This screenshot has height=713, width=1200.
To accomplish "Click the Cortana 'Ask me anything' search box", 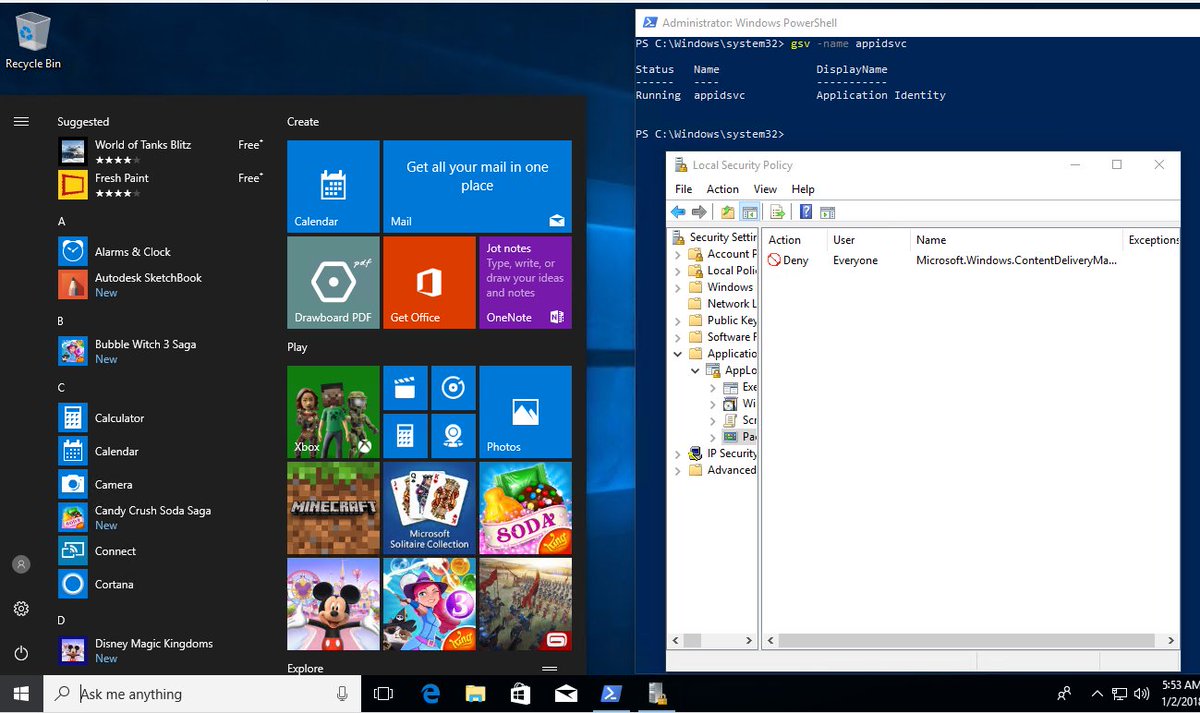I will (x=201, y=693).
